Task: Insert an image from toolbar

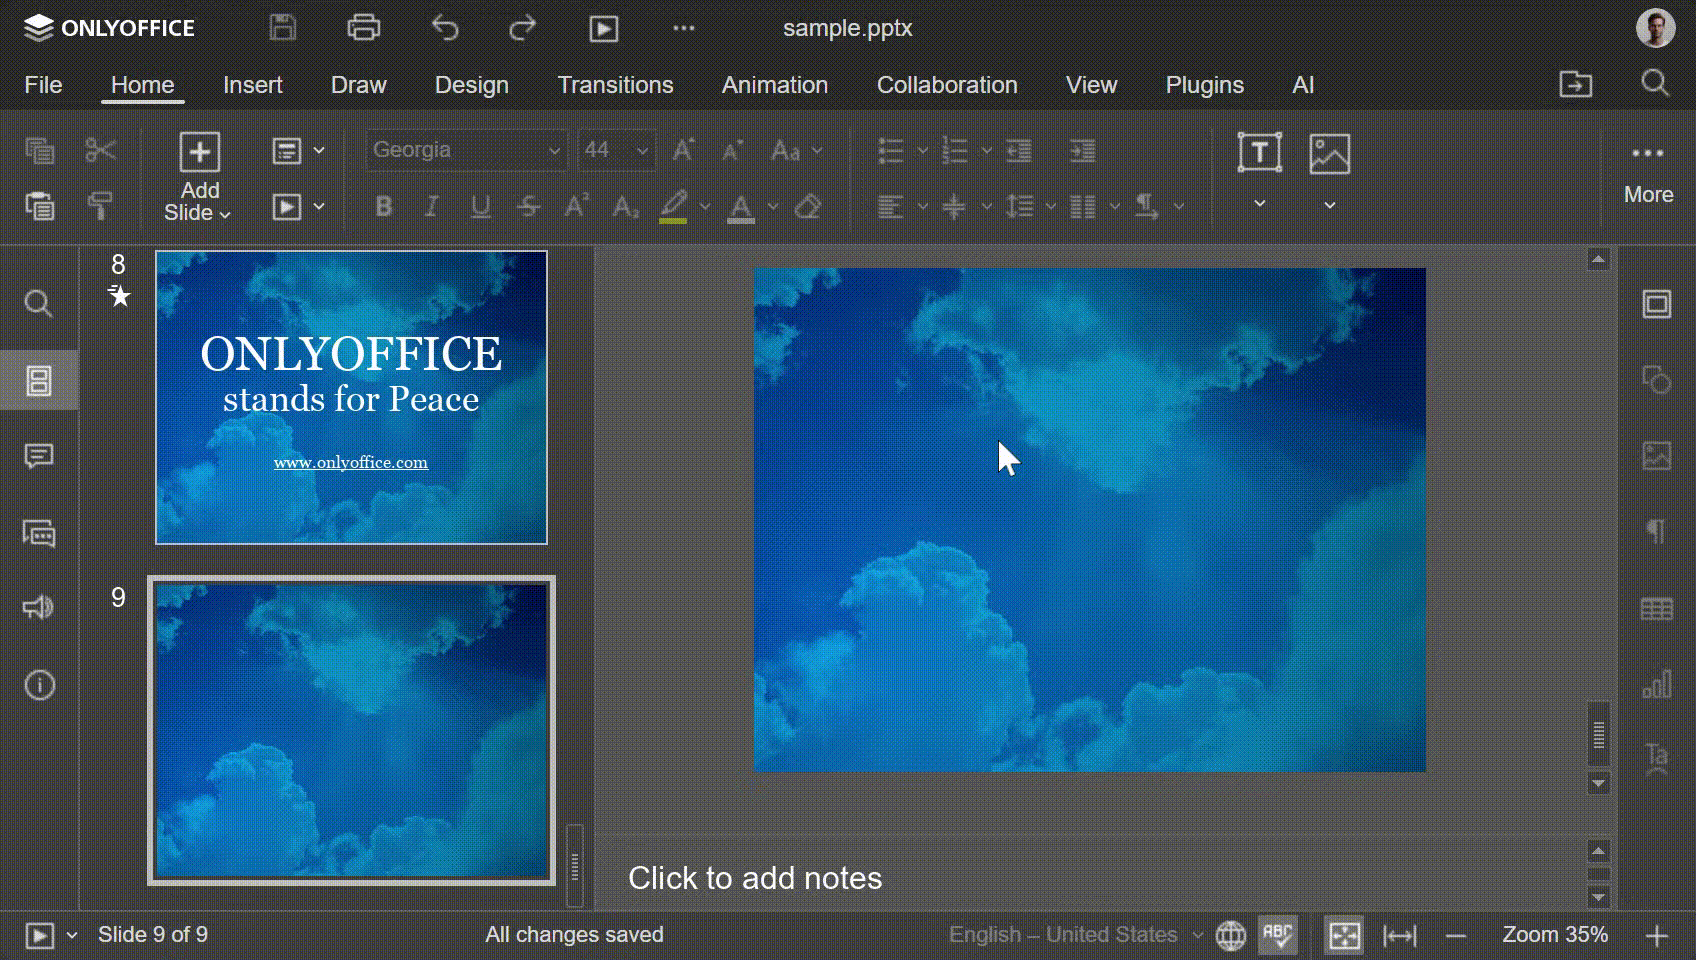Action: pyautogui.click(x=1330, y=153)
